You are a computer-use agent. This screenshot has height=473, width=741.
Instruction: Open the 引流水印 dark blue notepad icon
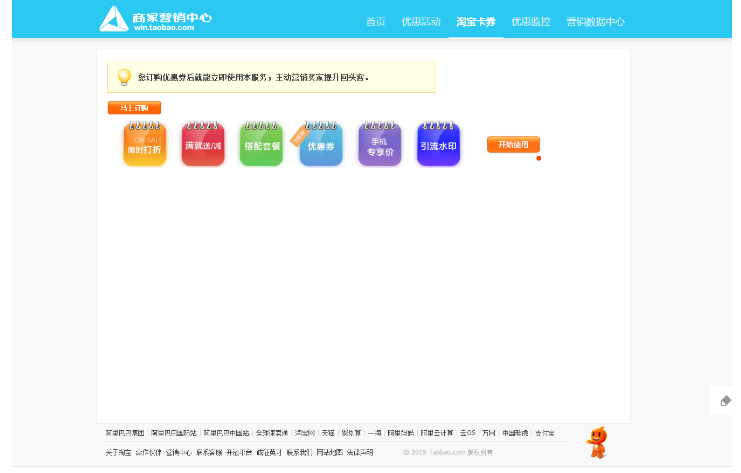click(439, 144)
